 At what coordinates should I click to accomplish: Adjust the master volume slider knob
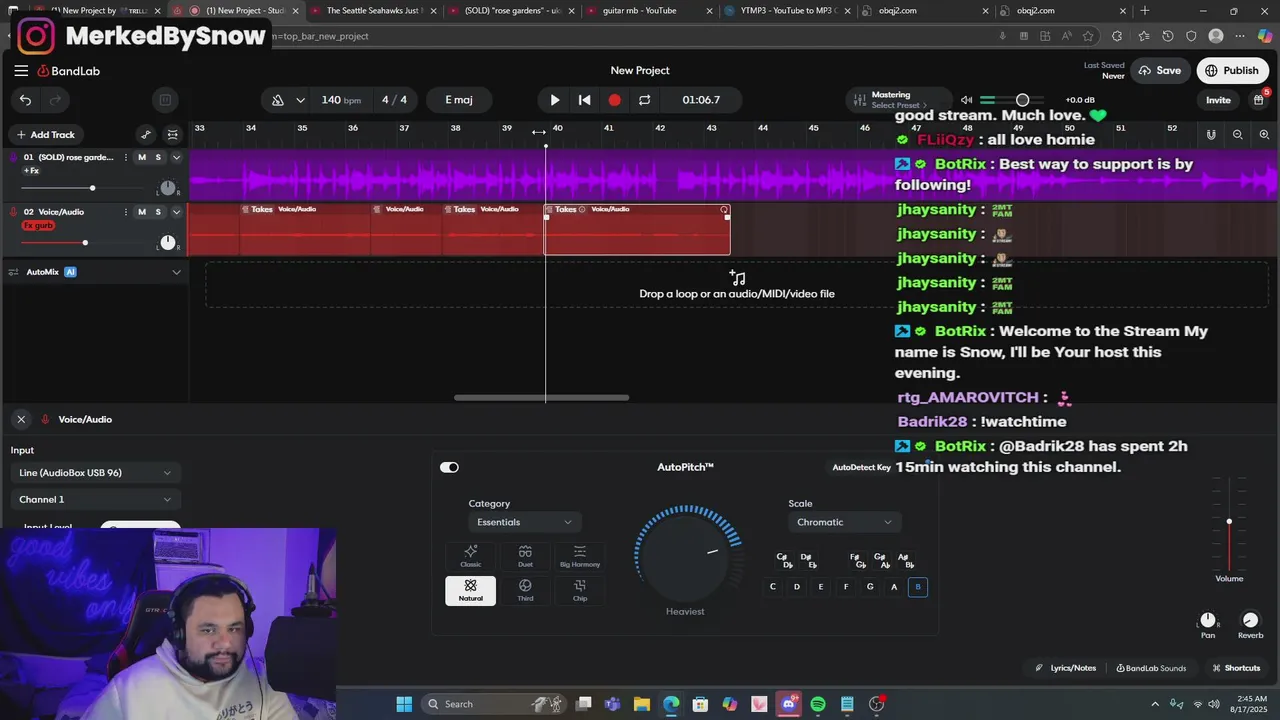tap(1022, 100)
